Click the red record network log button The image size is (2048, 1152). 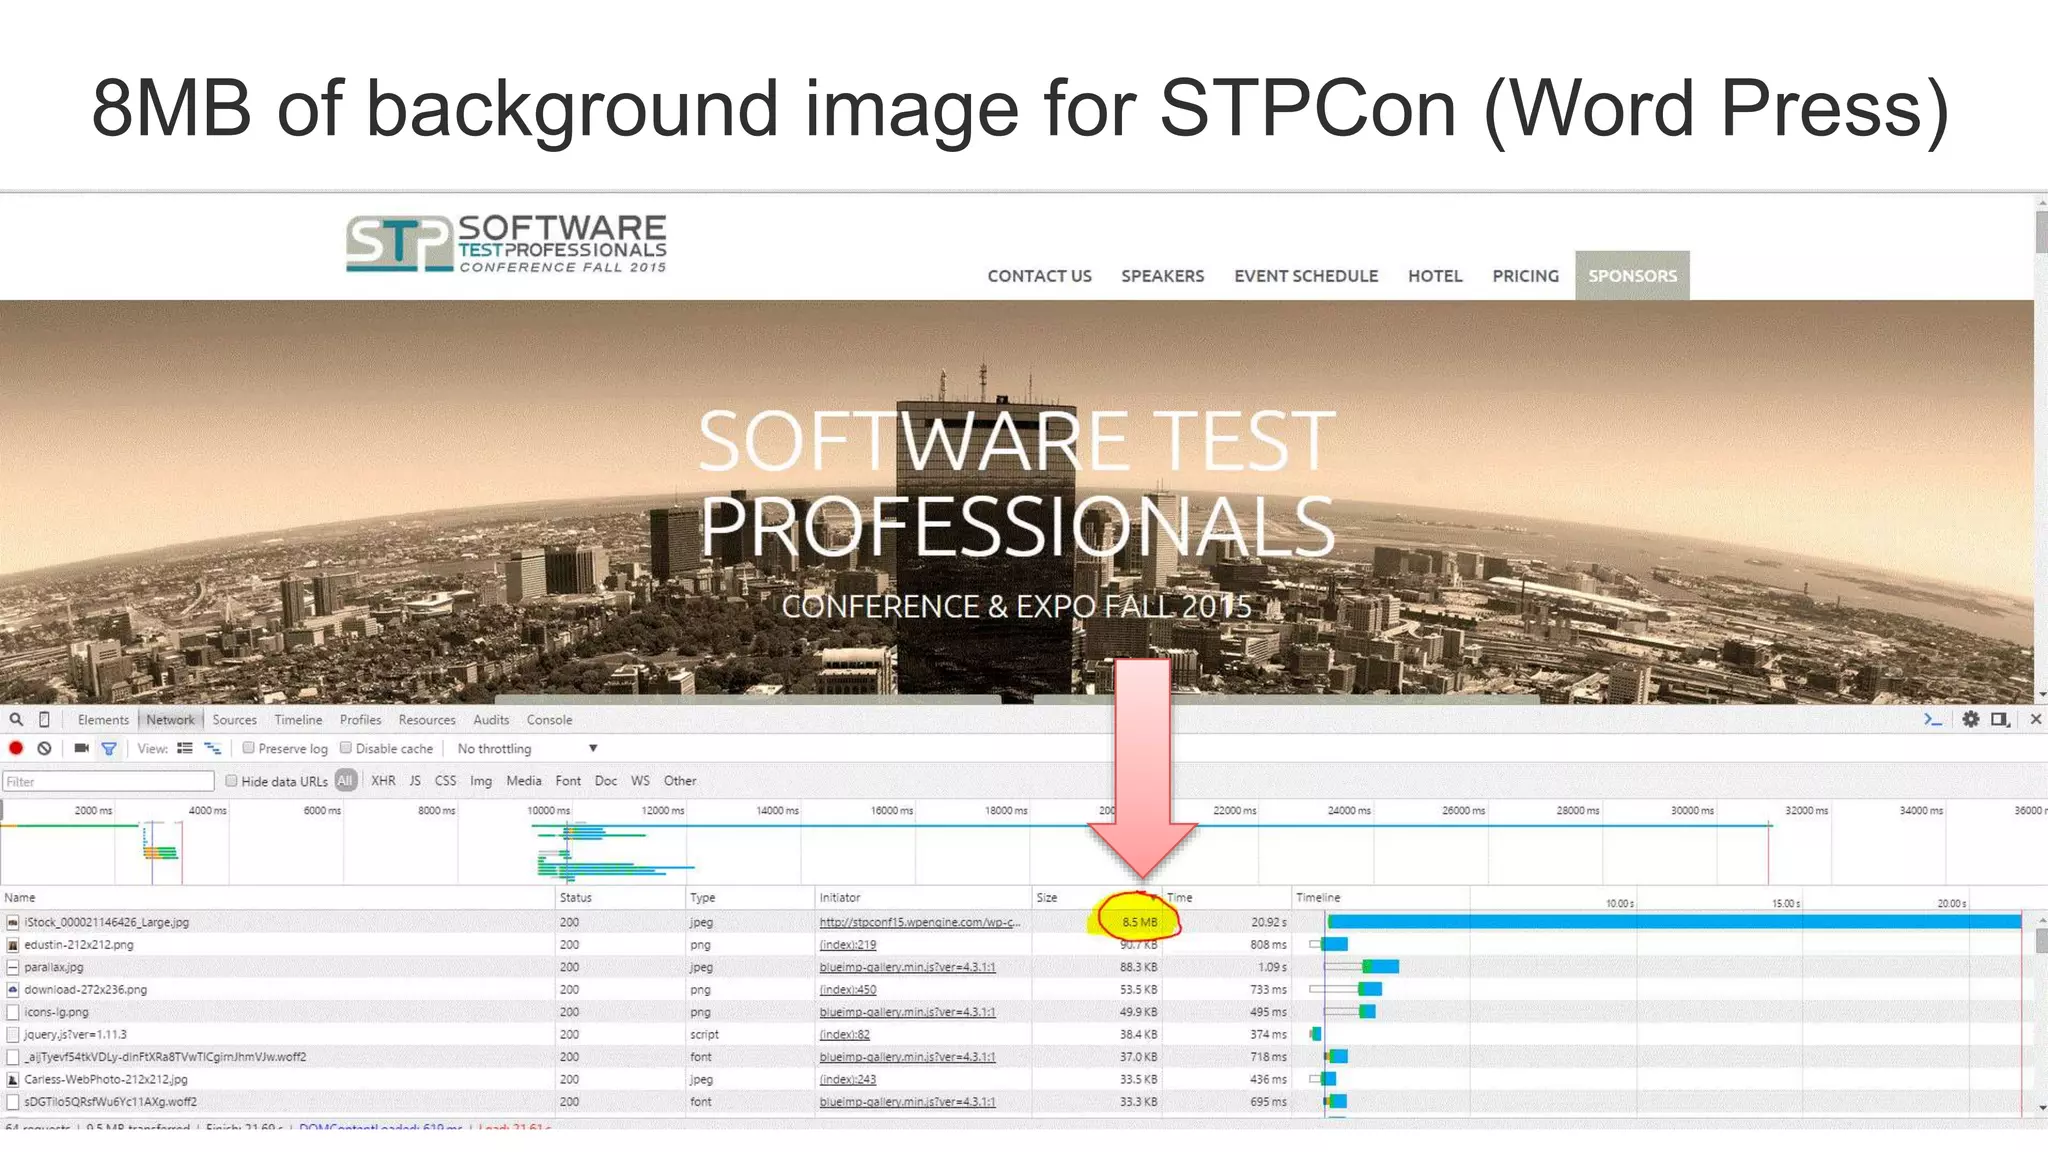(x=16, y=748)
